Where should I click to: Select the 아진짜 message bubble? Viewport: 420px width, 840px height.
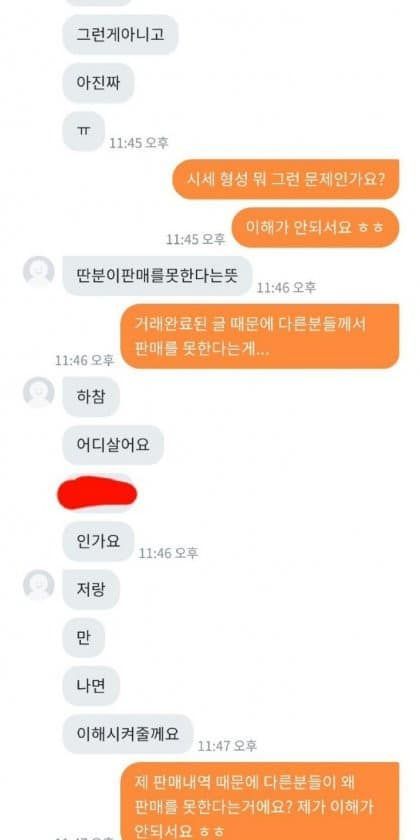pyautogui.click(x=98, y=83)
